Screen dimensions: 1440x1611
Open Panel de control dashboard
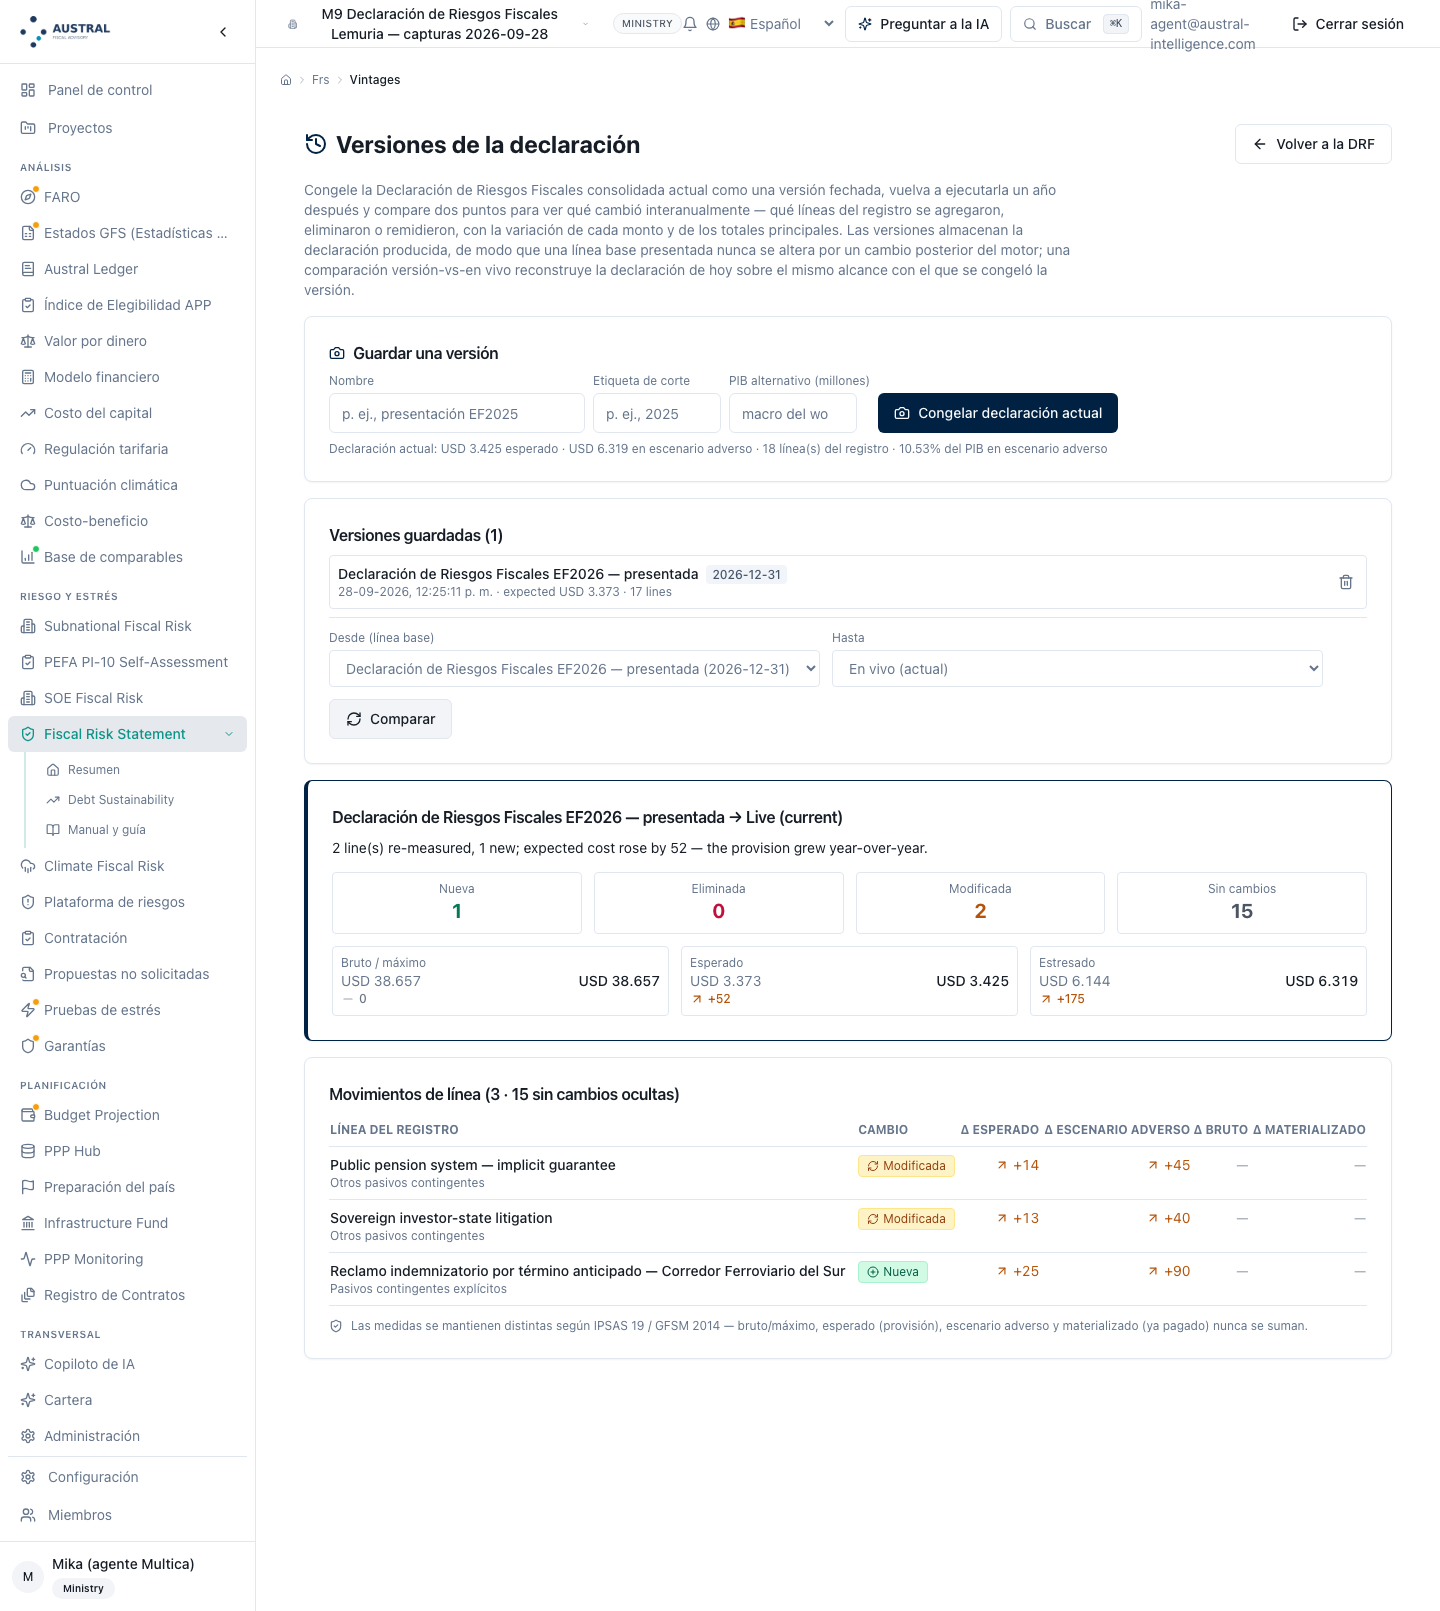tap(127, 90)
